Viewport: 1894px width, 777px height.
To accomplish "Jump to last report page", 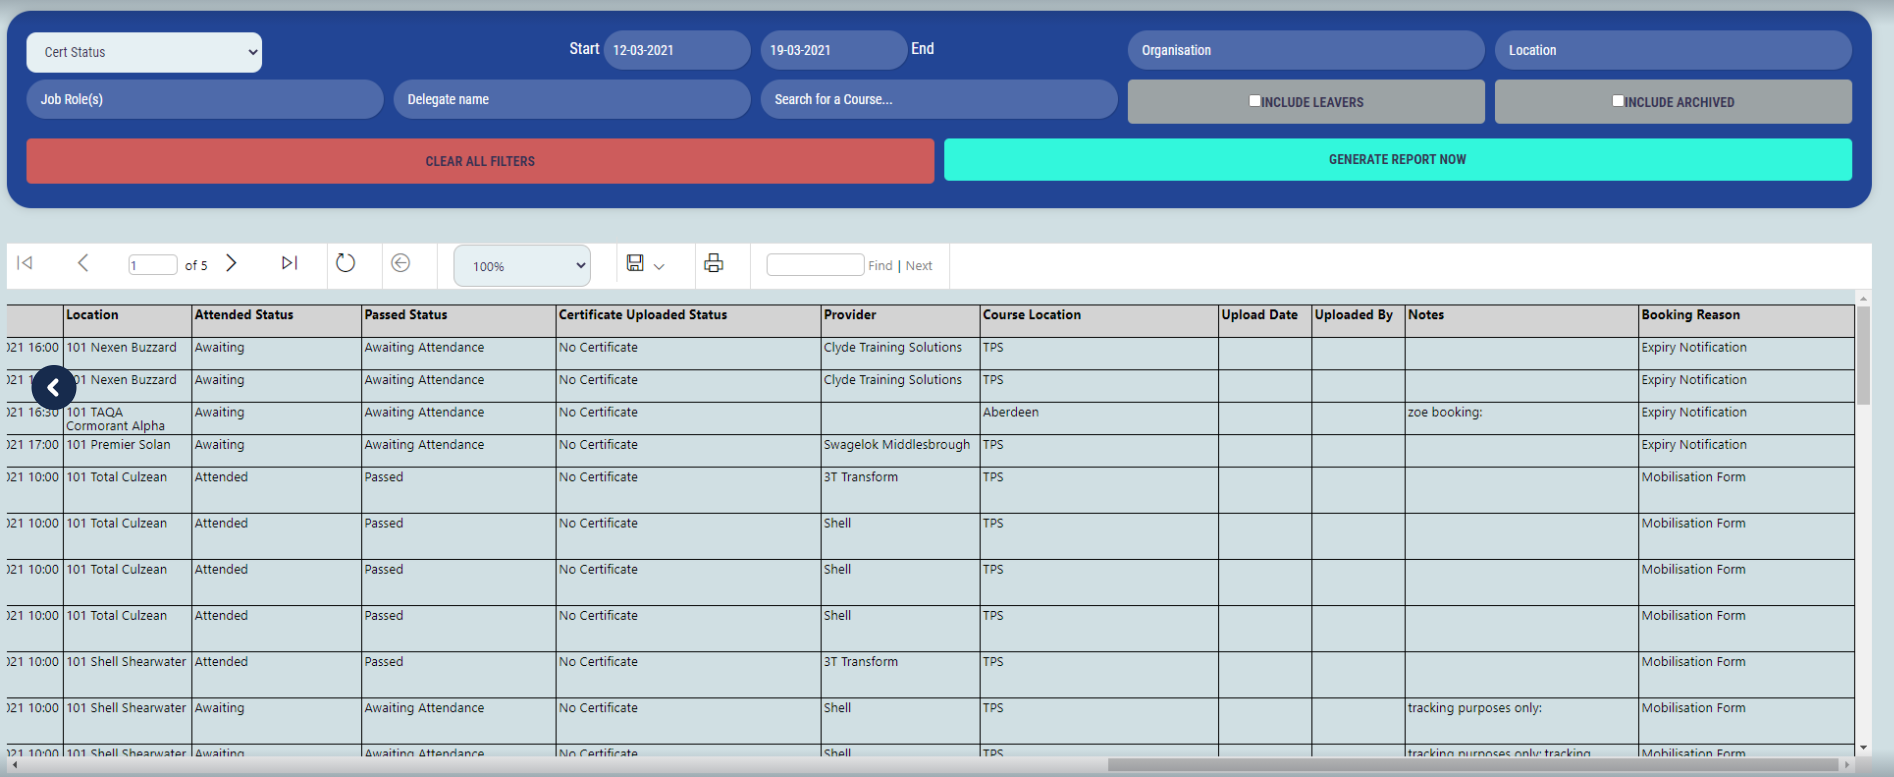I will pyautogui.click(x=289, y=263).
